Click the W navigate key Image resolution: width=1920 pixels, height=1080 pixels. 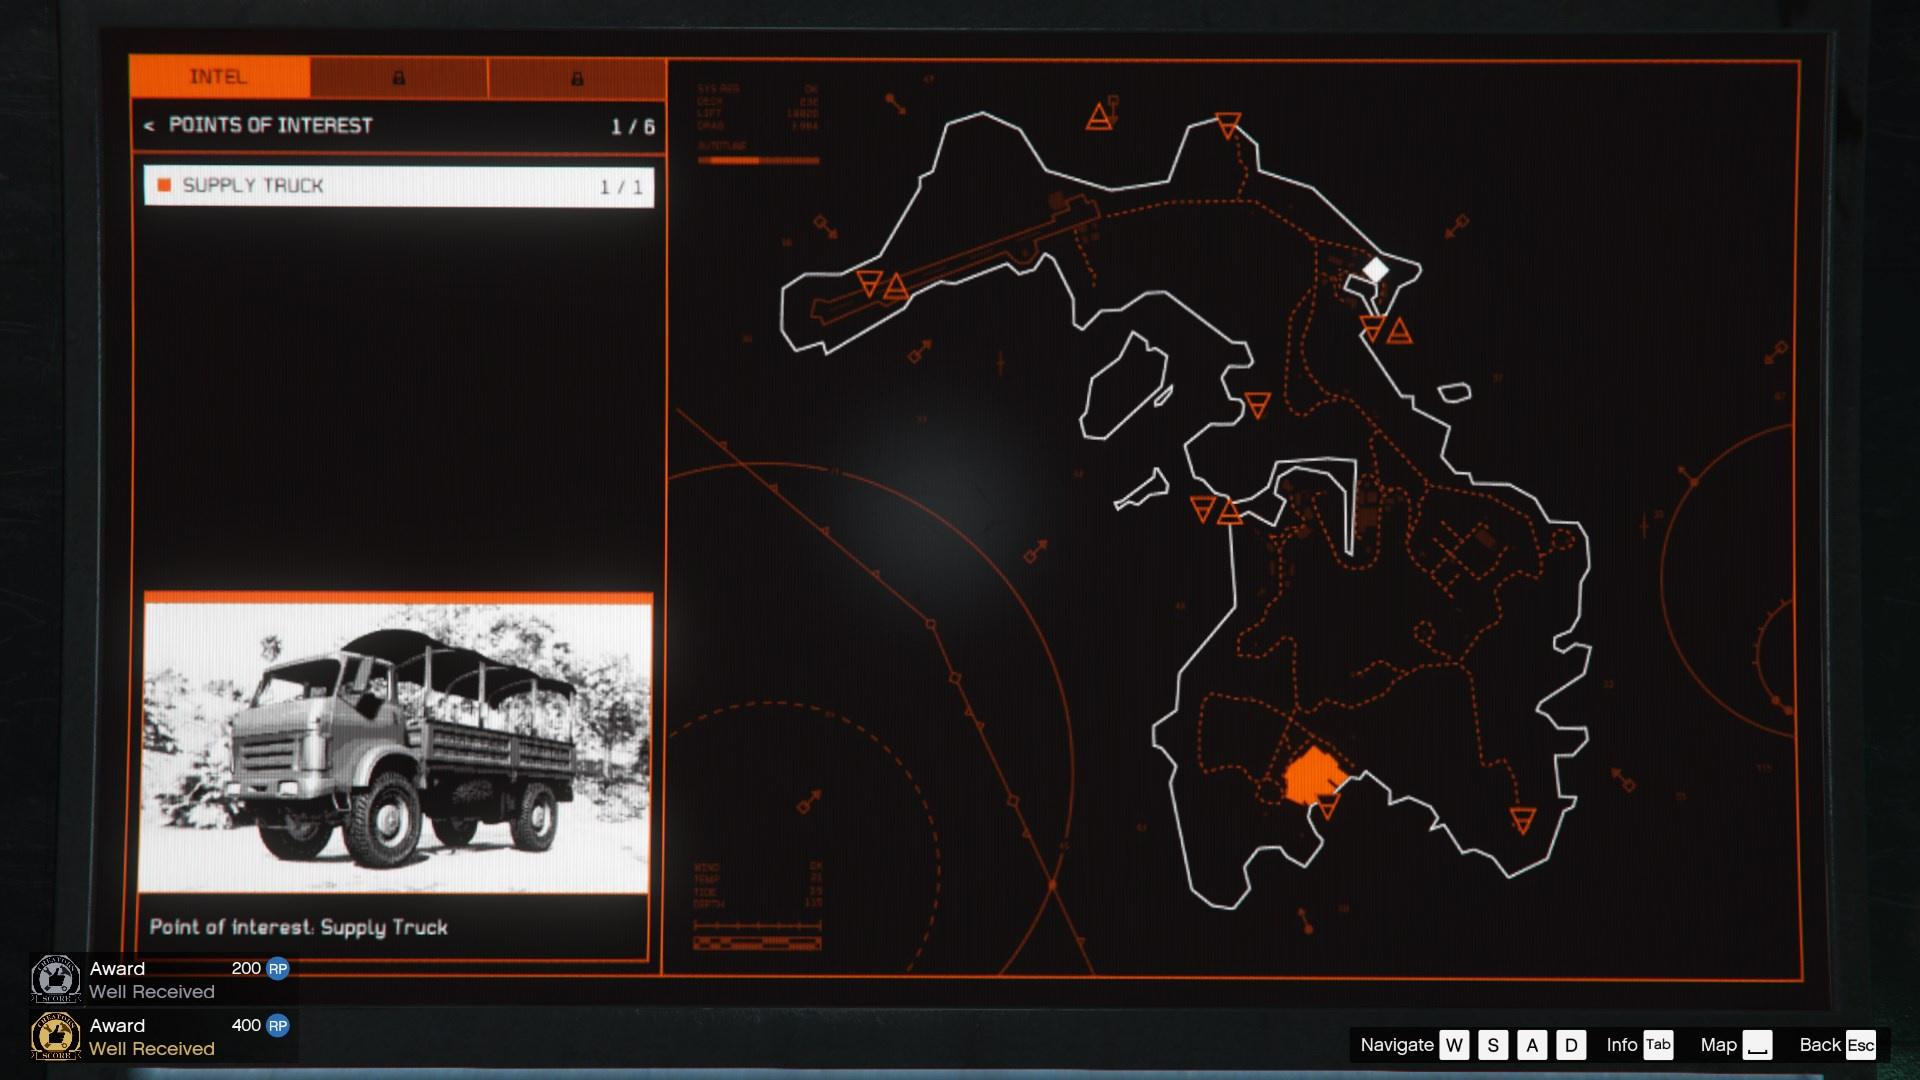coord(1454,1045)
